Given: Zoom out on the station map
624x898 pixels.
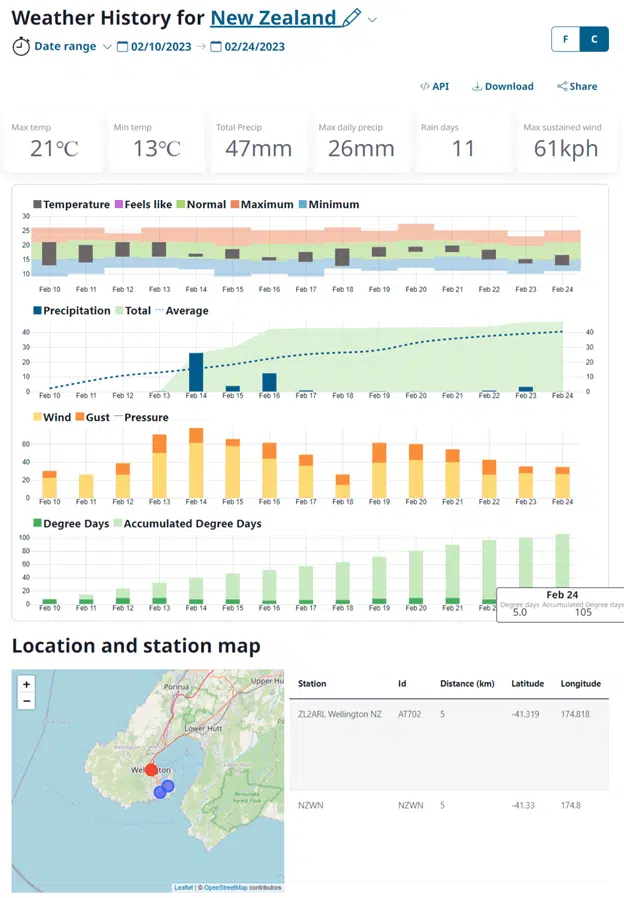Looking at the screenshot, I should tap(26, 701).
